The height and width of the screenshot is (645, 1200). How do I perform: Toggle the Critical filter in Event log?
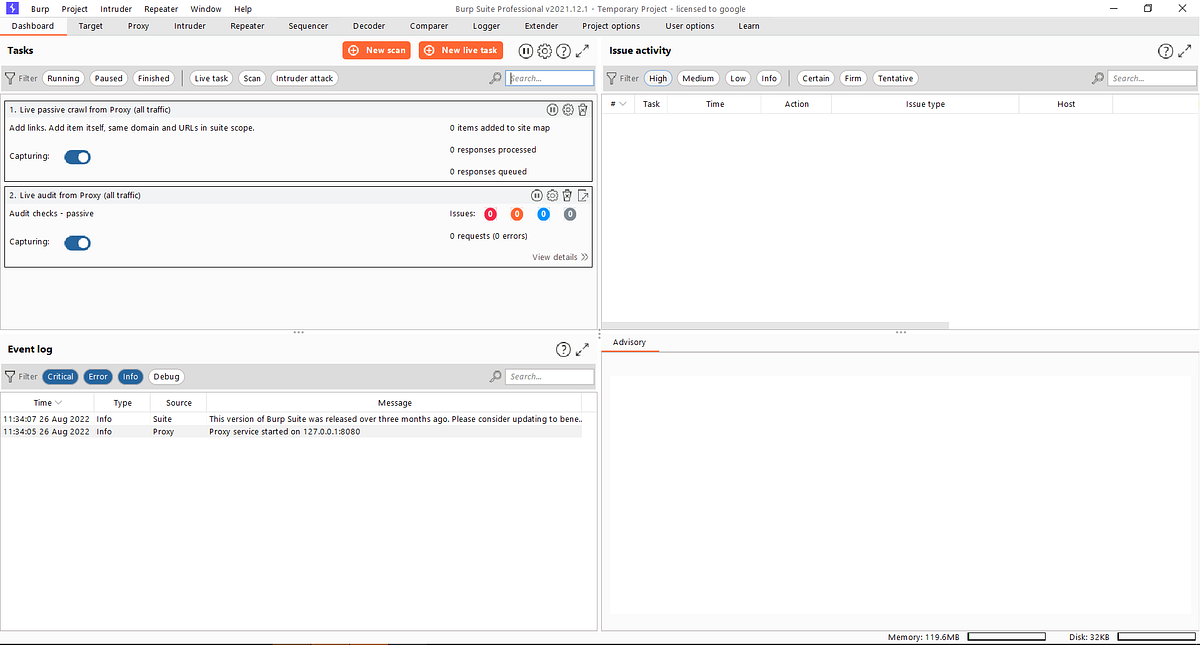tap(60, 376)
